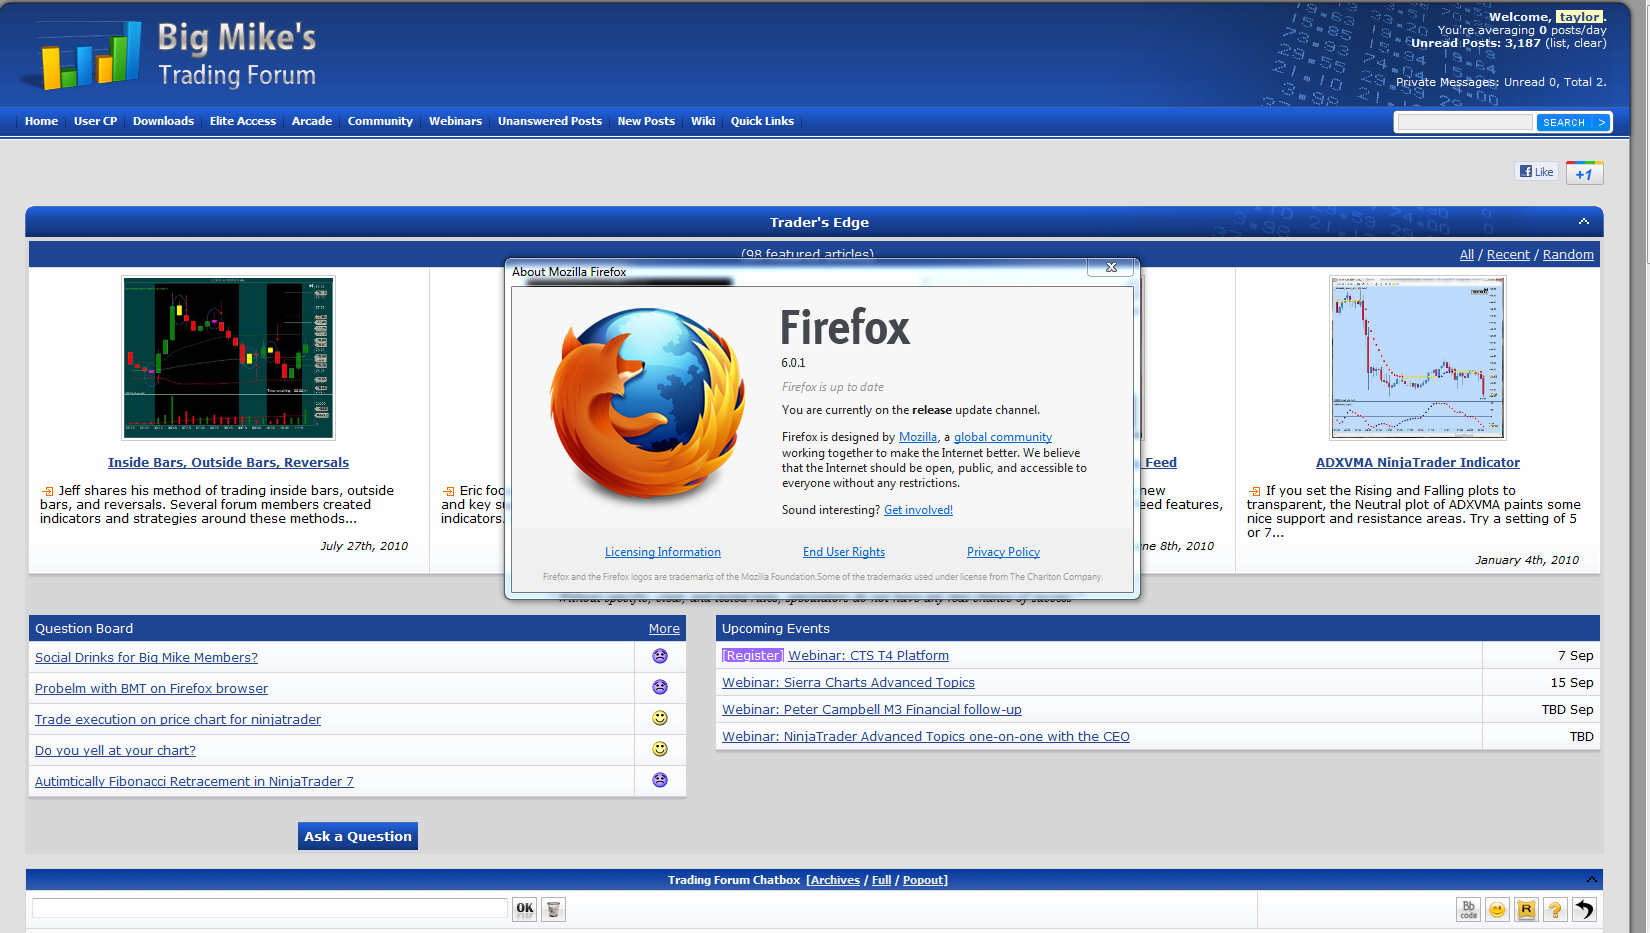
Task: Click More link on Question Board
Action: 664,629
